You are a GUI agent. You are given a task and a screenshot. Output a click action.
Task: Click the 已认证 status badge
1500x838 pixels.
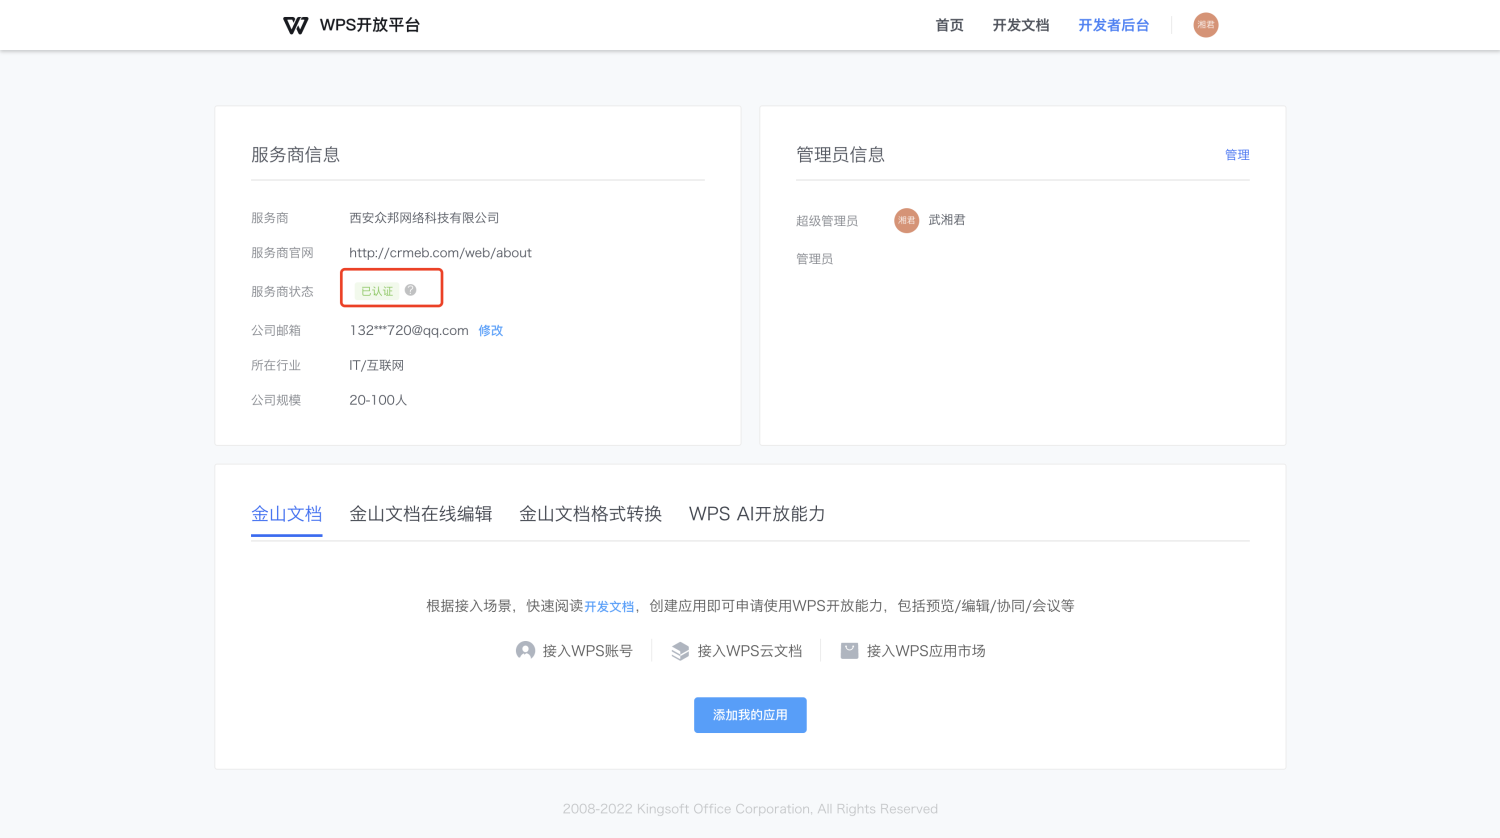coord(377,291)
